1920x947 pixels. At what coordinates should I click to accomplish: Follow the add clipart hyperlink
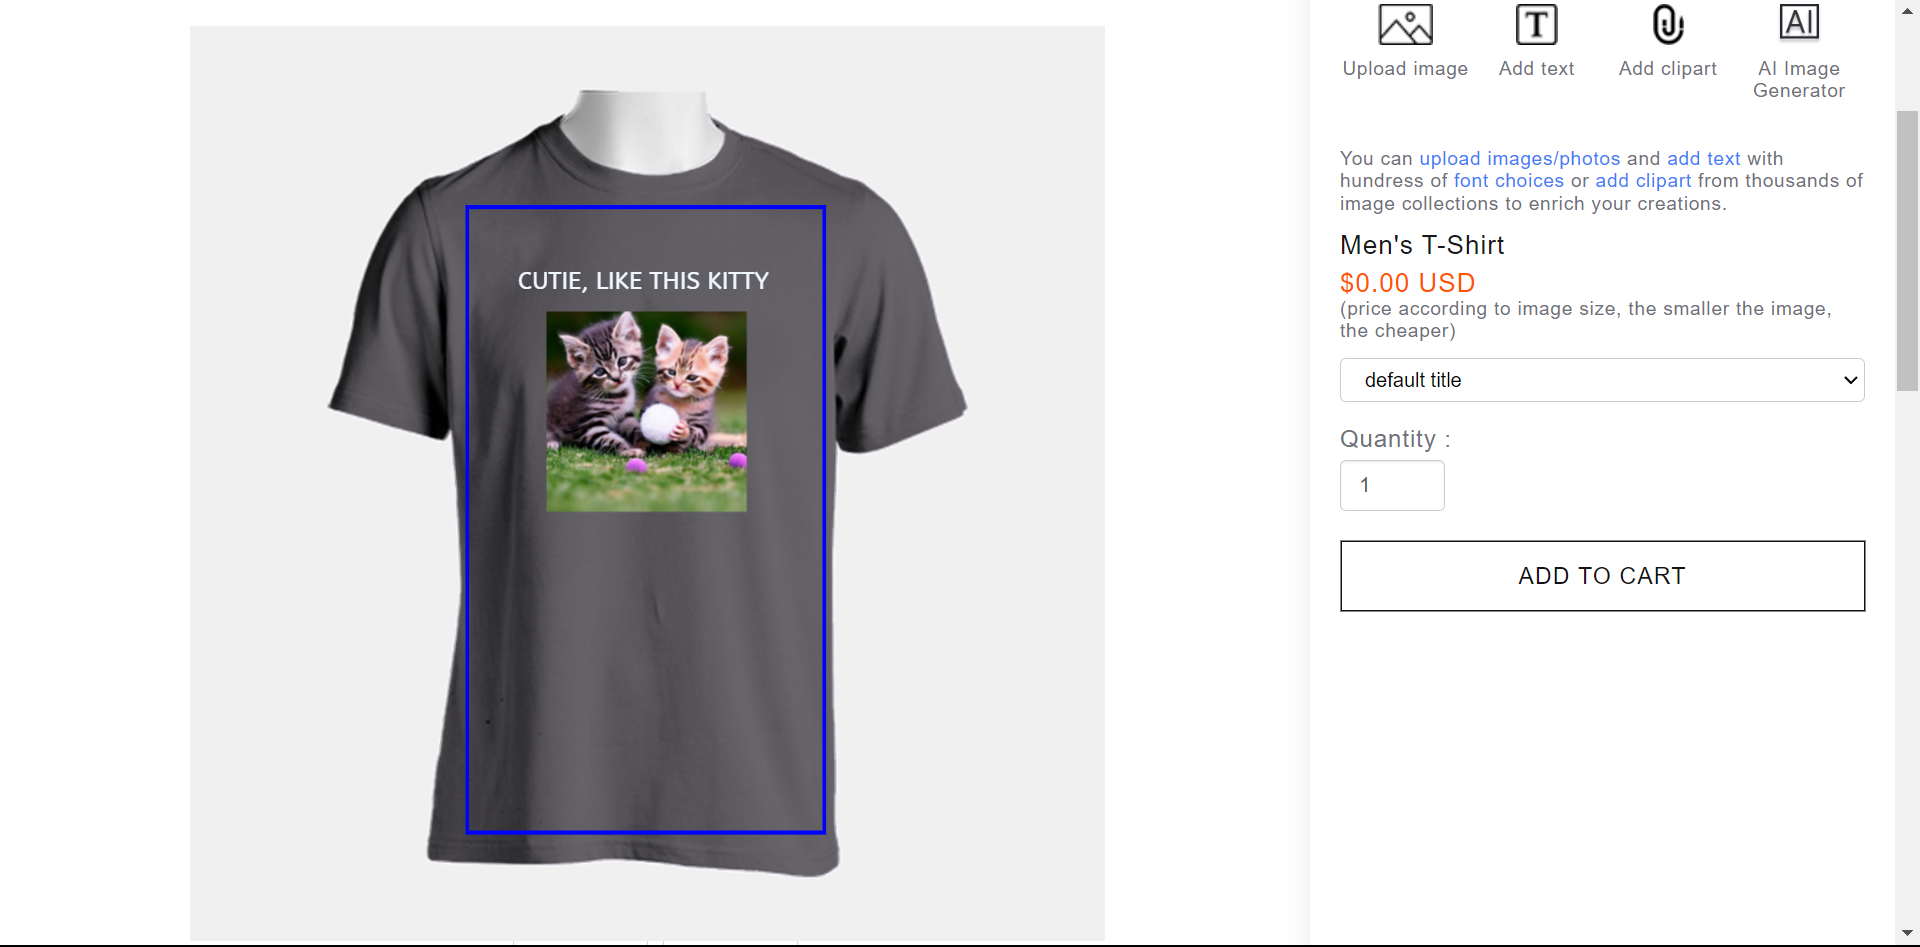[1643, 181]
